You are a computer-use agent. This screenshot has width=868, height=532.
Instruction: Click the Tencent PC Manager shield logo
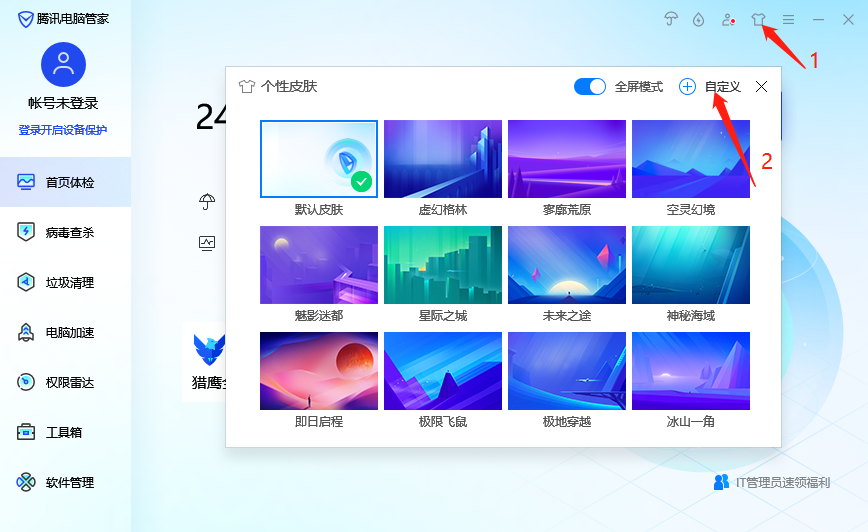pyautogui.click(x=25, y=19)
